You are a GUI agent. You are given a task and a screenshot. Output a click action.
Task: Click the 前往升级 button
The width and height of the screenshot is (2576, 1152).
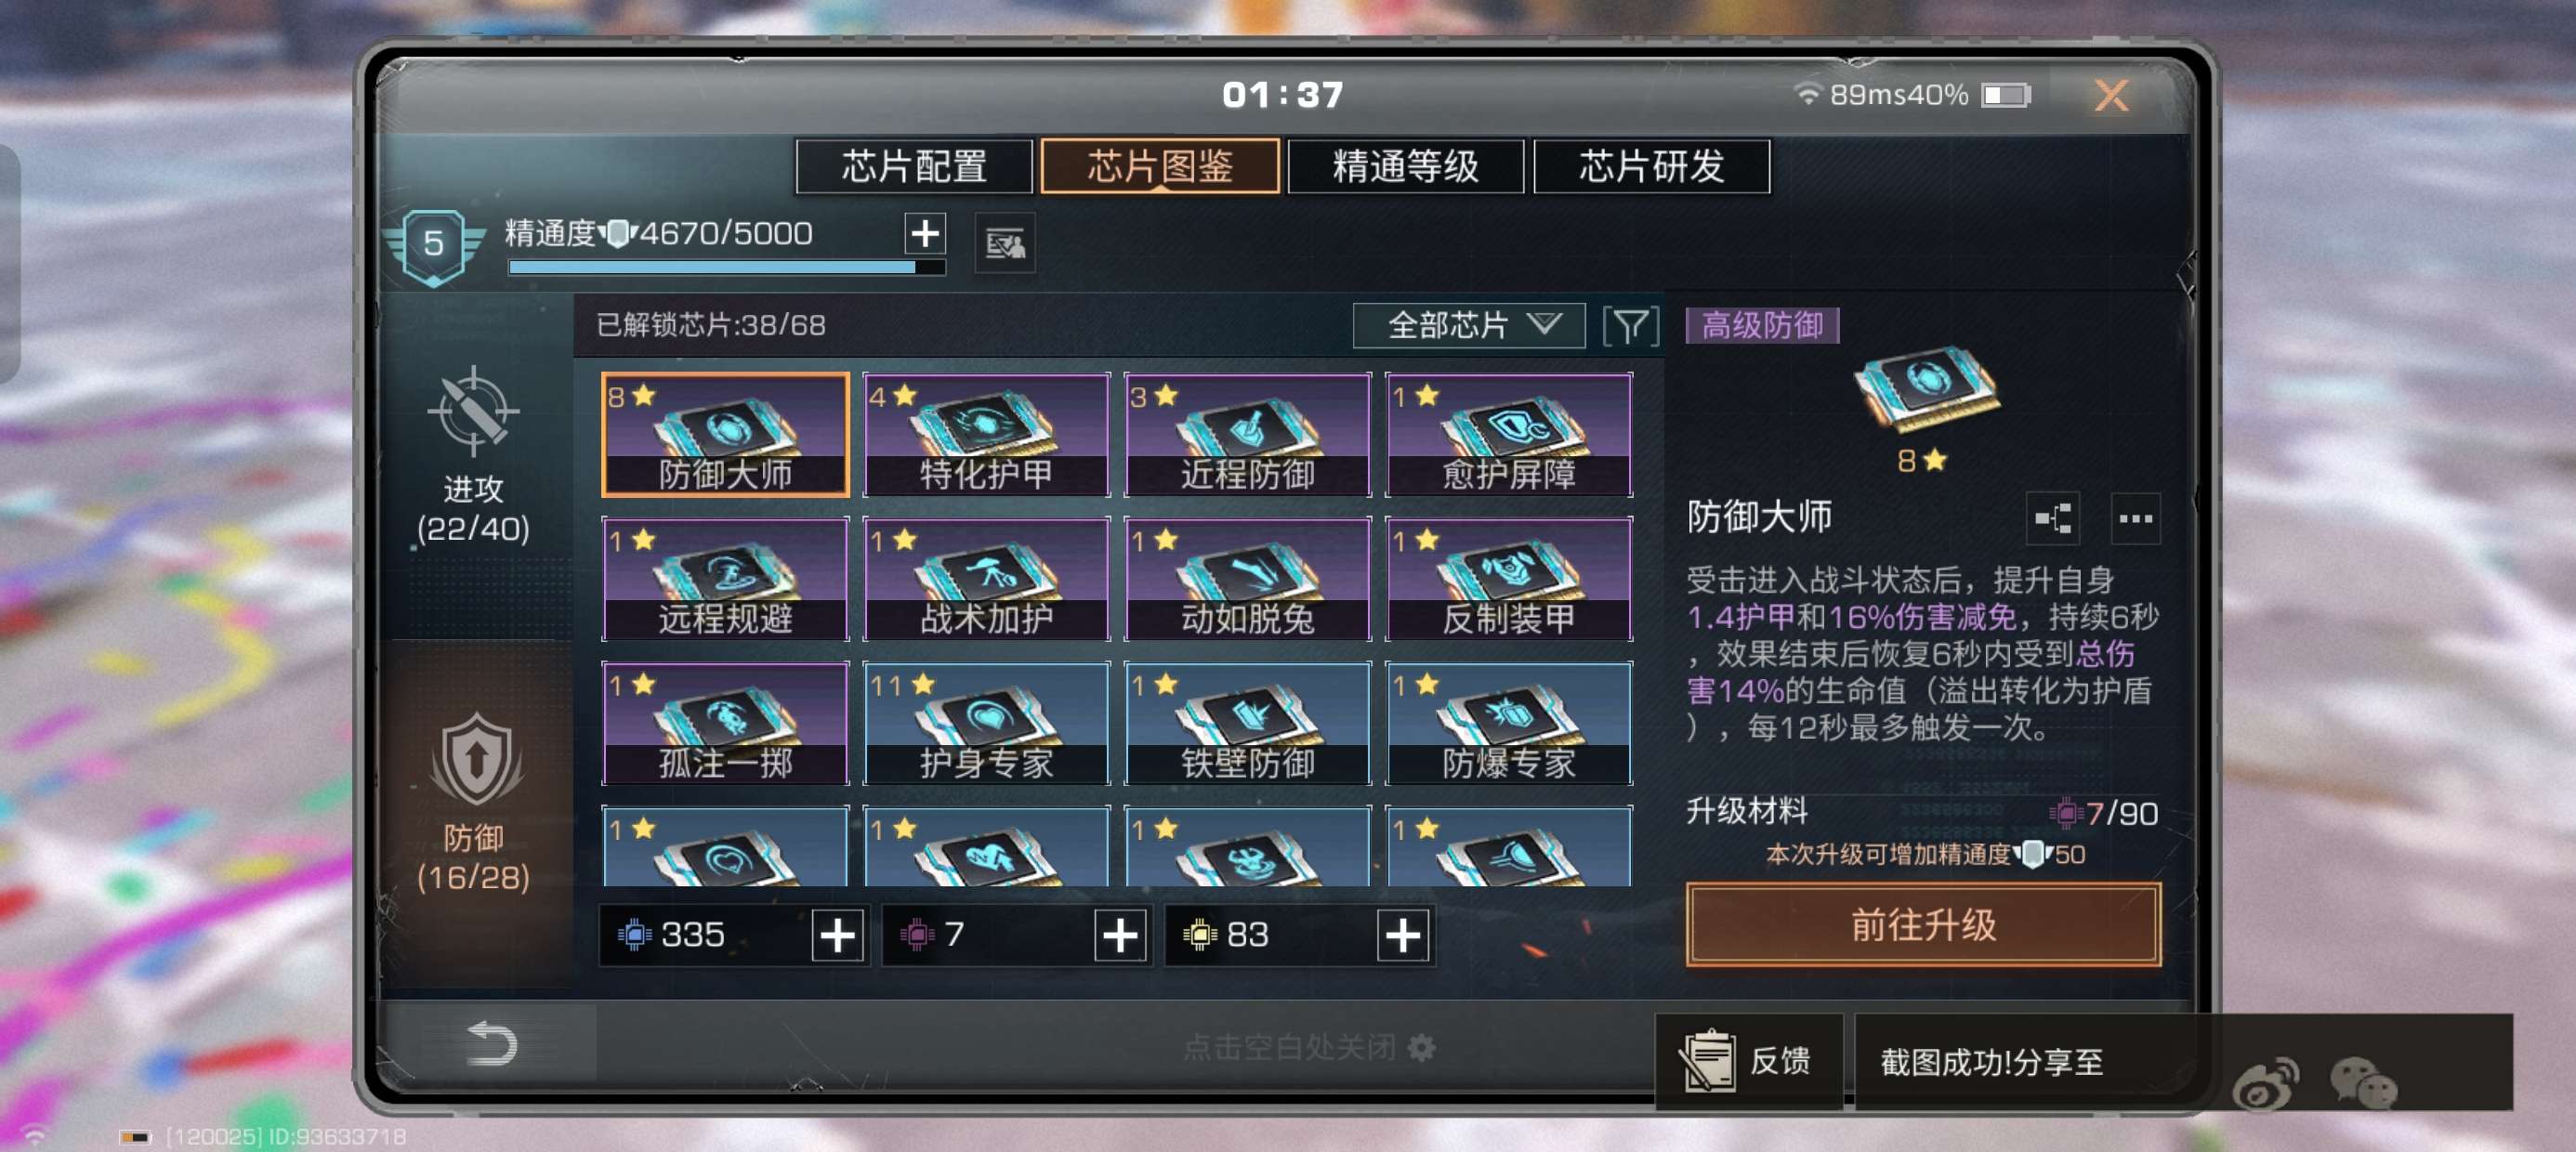click(x=1922, y=924)
